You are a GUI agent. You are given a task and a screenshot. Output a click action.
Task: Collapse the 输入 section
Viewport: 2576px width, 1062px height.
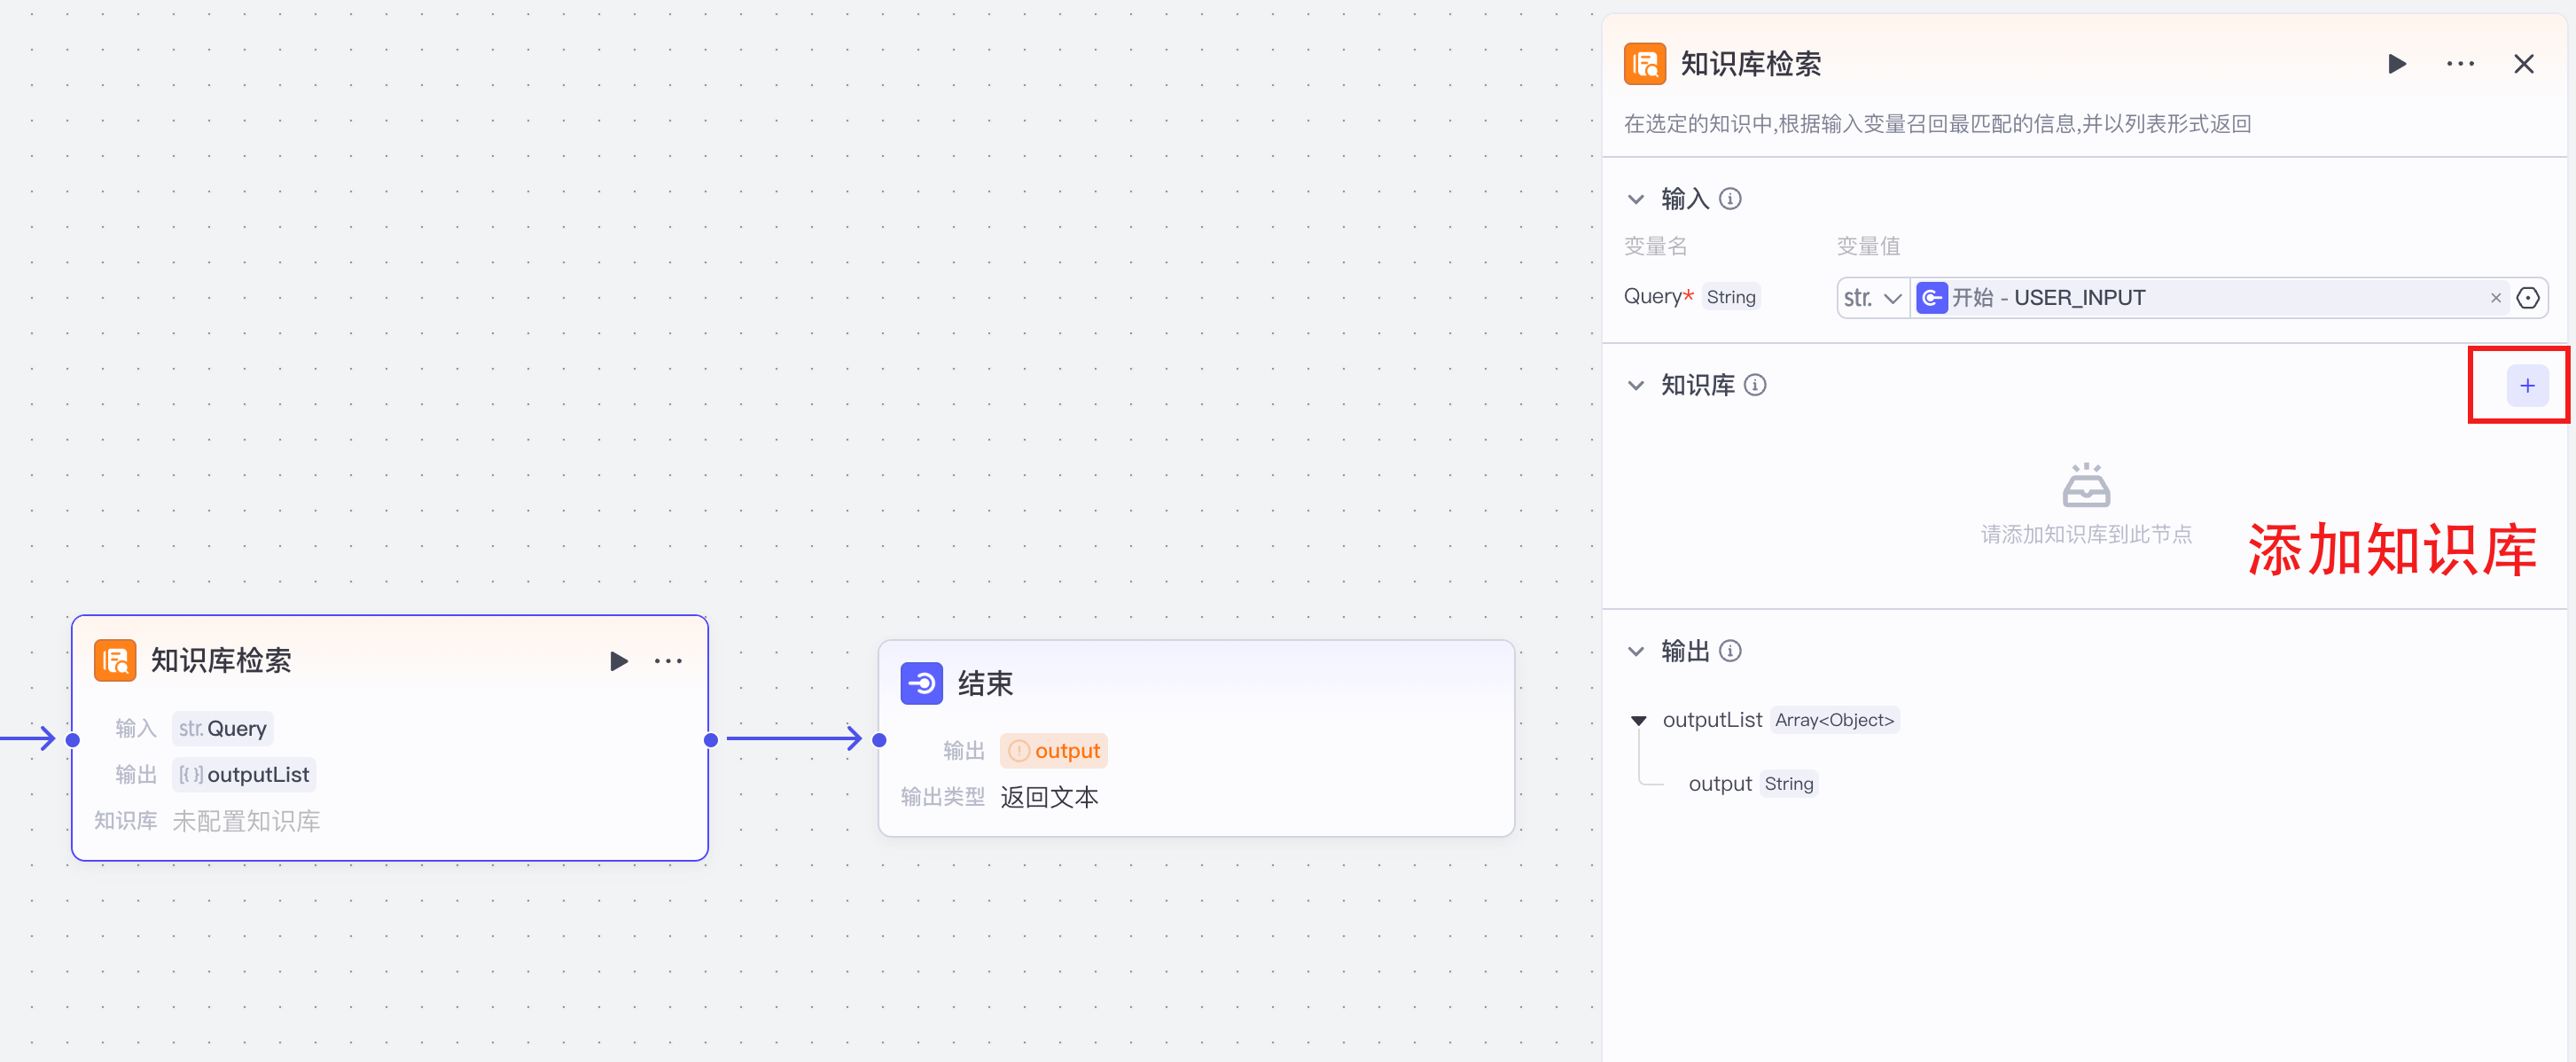point(1636,198)
